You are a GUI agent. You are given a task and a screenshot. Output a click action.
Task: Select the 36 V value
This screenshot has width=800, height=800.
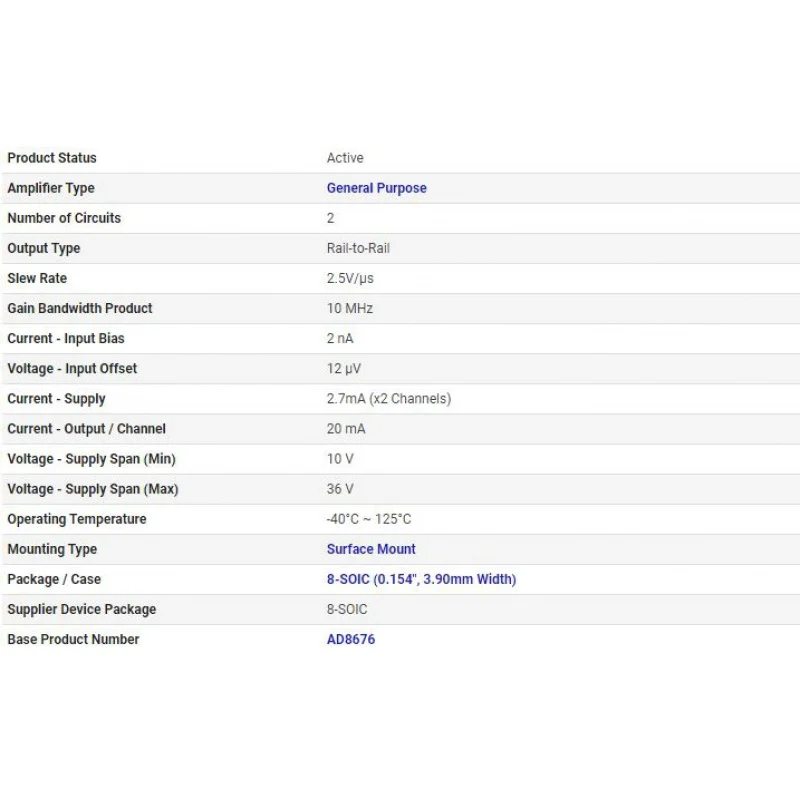pos(340,489)
